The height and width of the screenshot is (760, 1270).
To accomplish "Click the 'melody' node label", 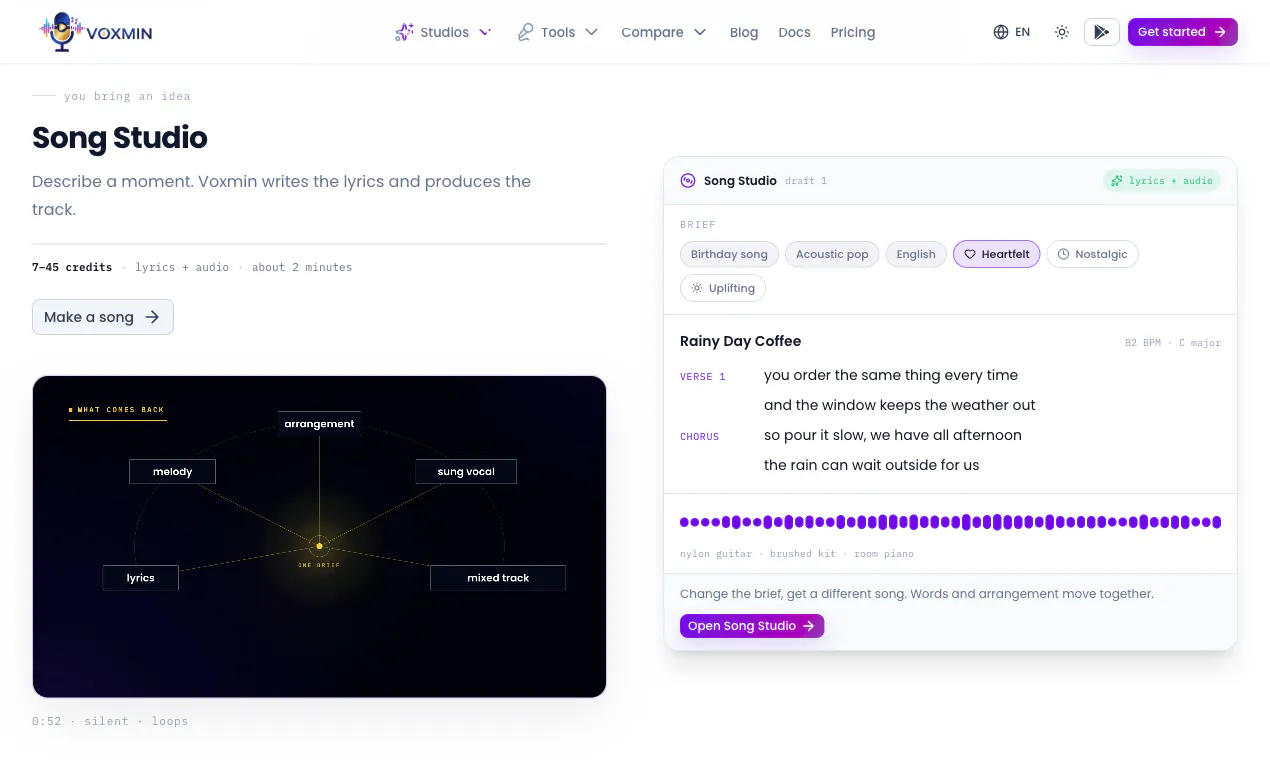I will 172,472.
